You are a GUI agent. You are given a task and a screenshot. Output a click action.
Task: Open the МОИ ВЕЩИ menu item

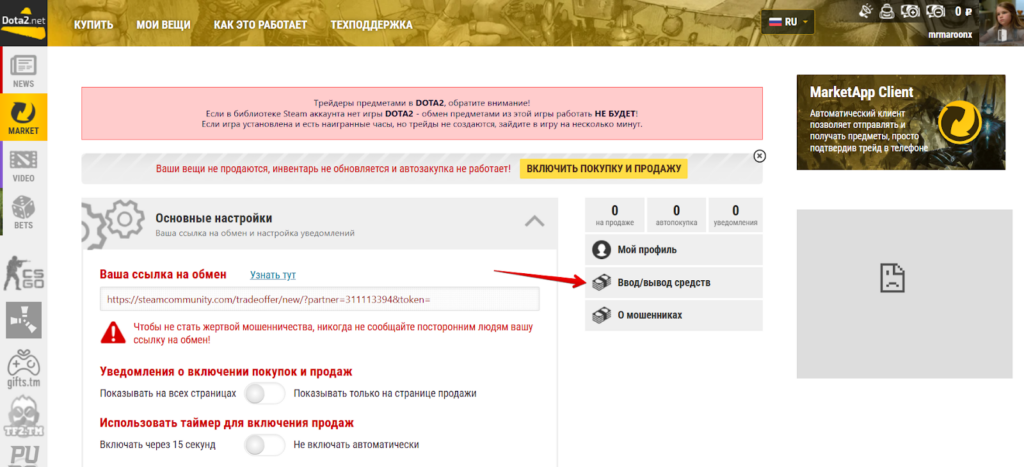click(x=163, y=25)
